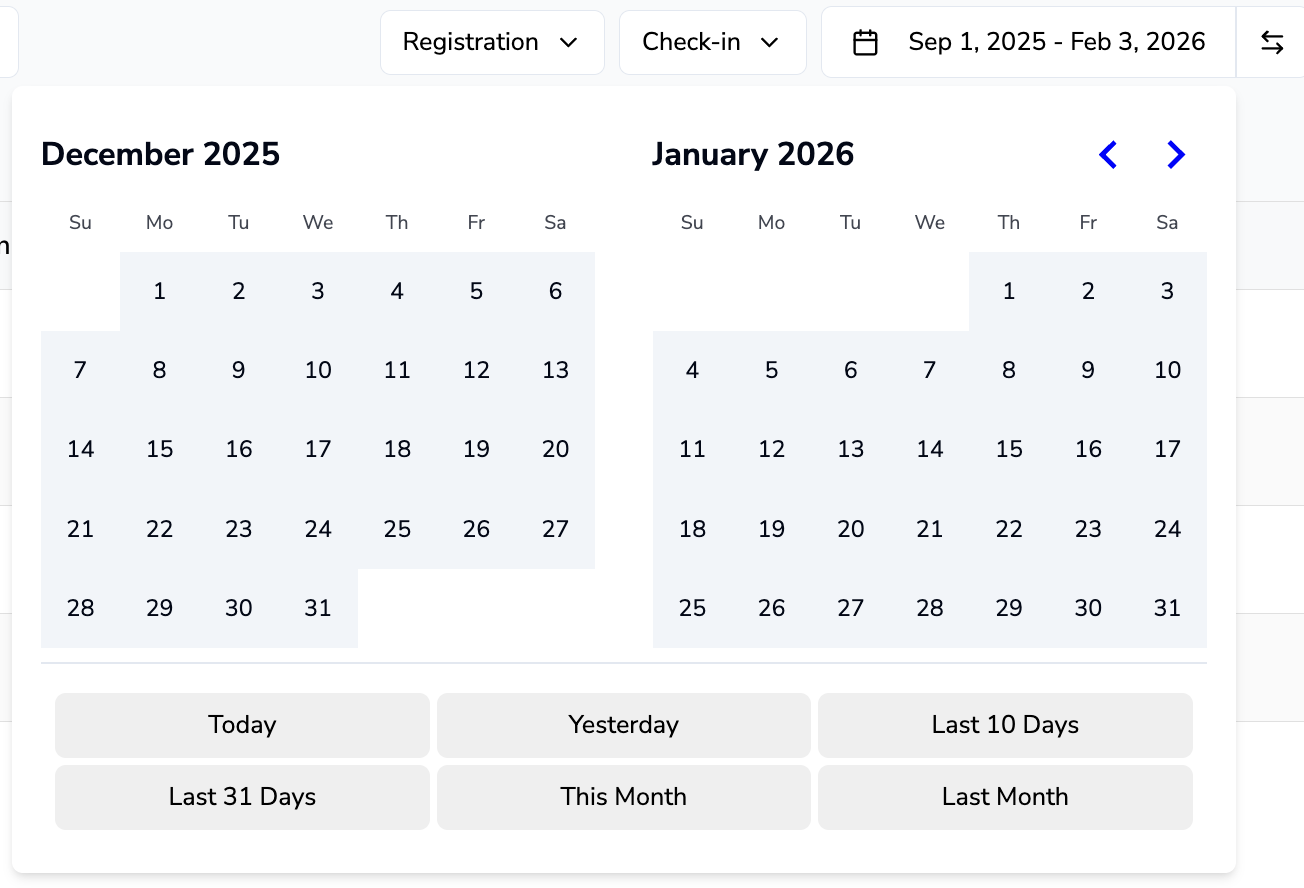Pick the Last Month preset
The width and height of the screenshot is (1304, 888).
pos(1005,797)
